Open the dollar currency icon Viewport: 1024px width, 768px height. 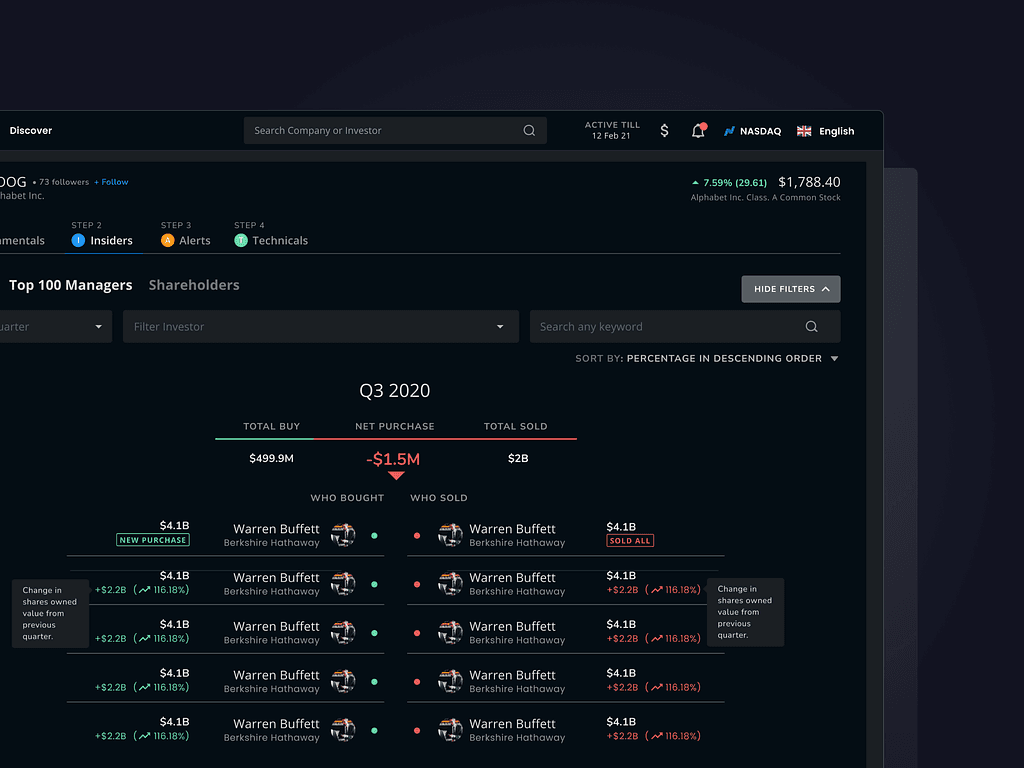(665, 131)
